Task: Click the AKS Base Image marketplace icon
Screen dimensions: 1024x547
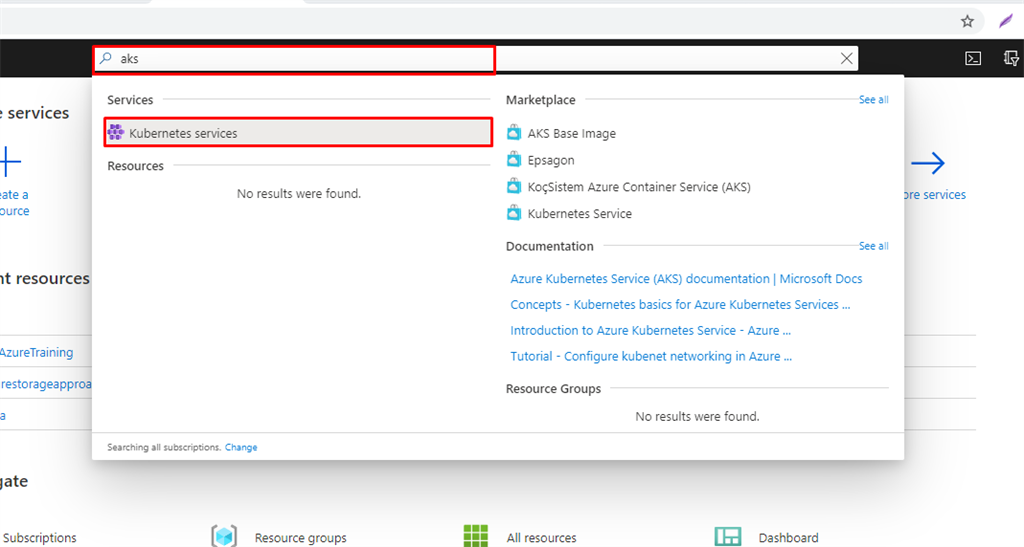Action: [514, 133]
